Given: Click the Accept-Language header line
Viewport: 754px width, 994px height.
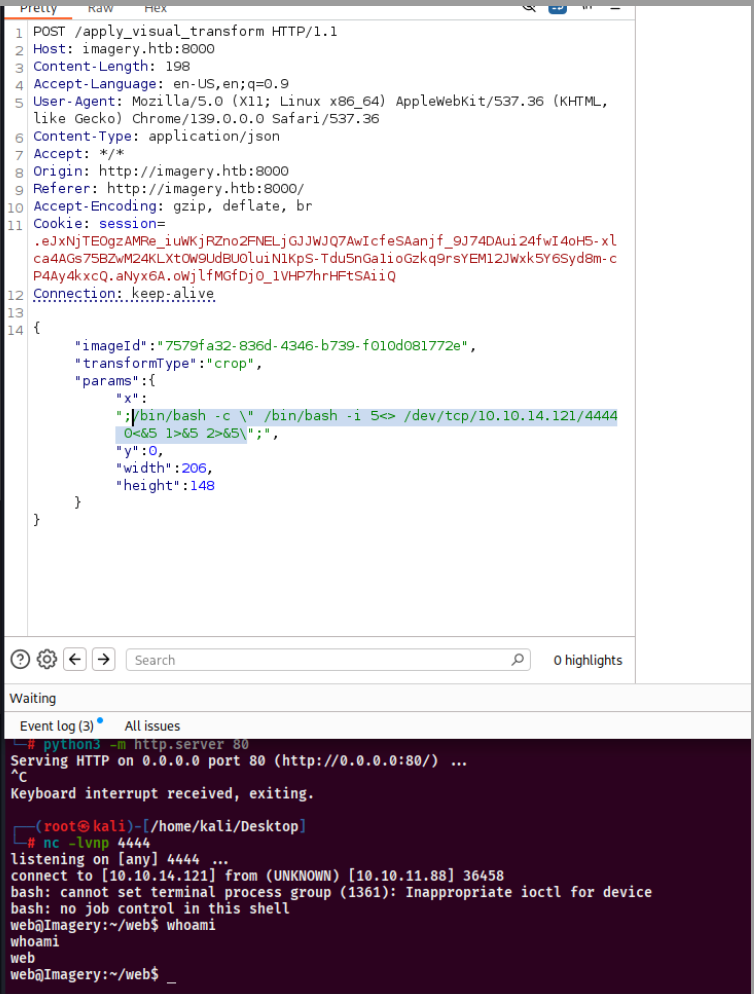Looking at the screenshot, I should (x=161, y=83).
